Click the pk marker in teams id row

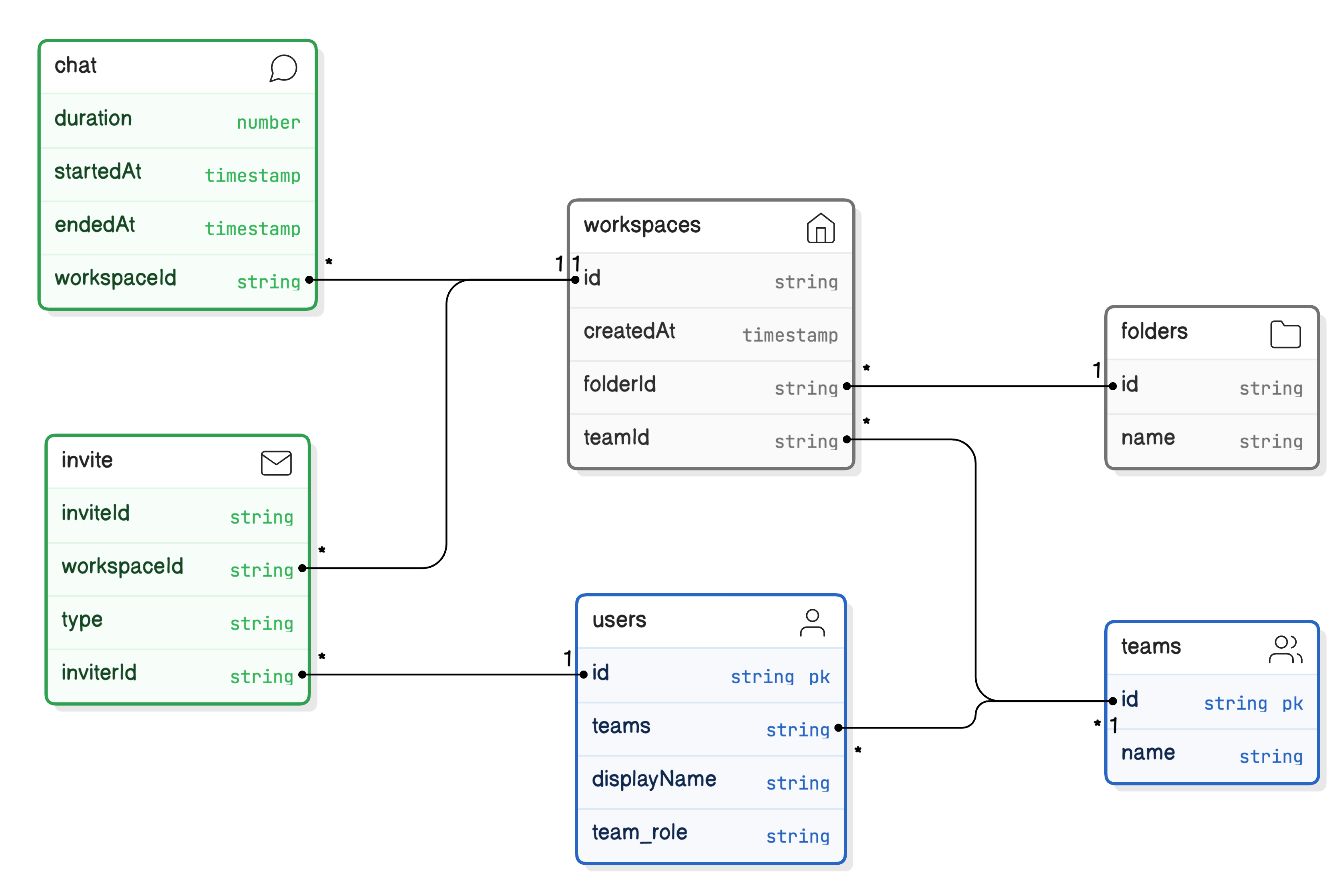tap(1292, 704)
